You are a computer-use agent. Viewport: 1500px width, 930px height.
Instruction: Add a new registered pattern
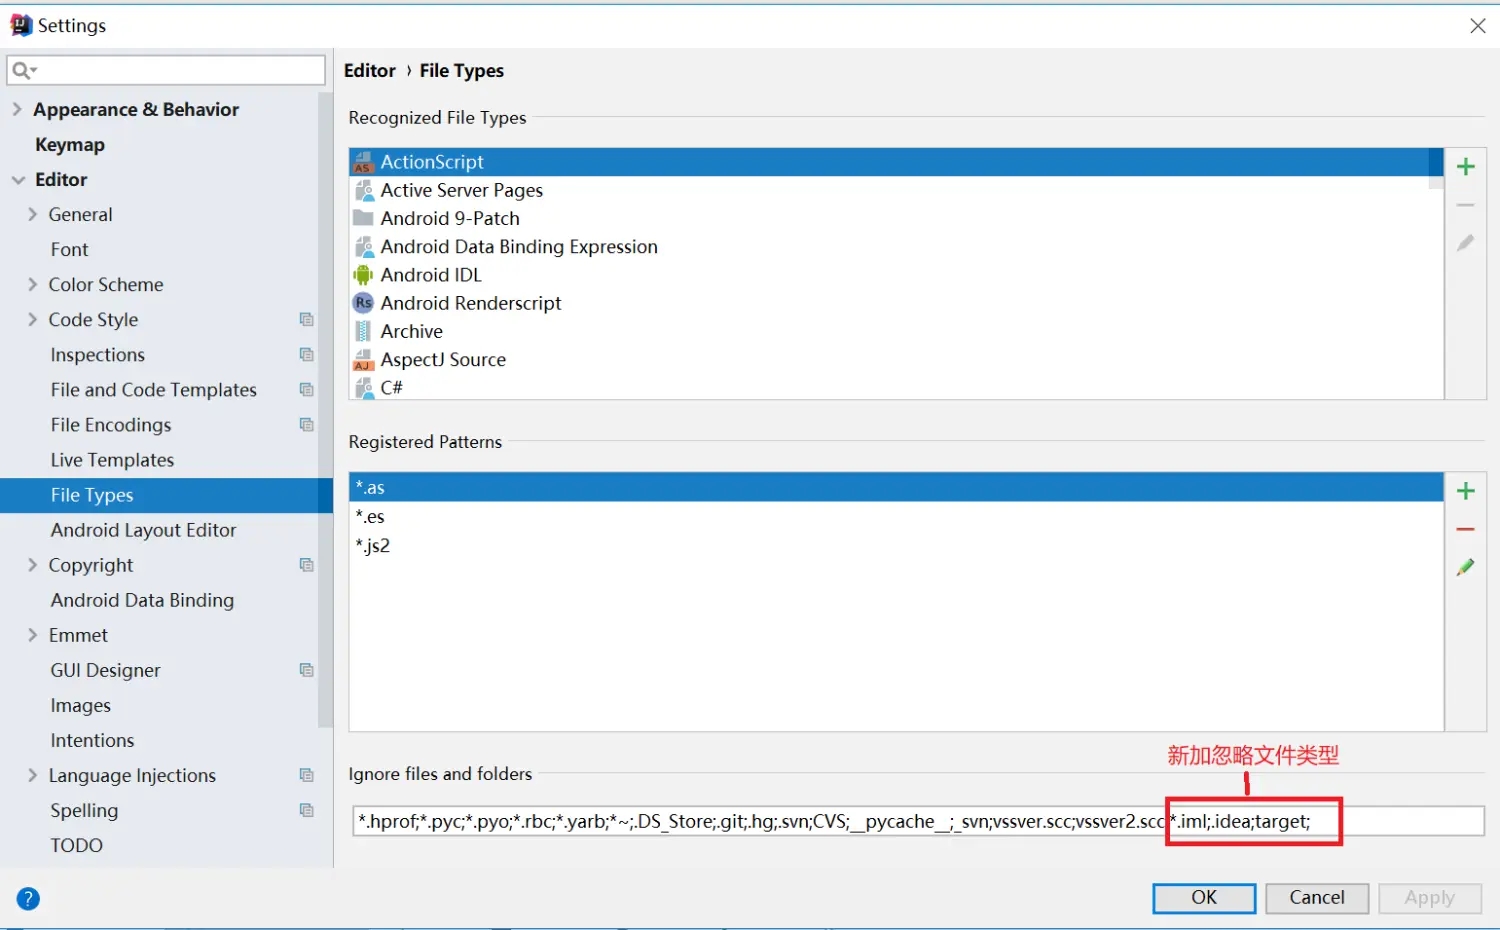pyautogui.click(x=1466, y=491)
